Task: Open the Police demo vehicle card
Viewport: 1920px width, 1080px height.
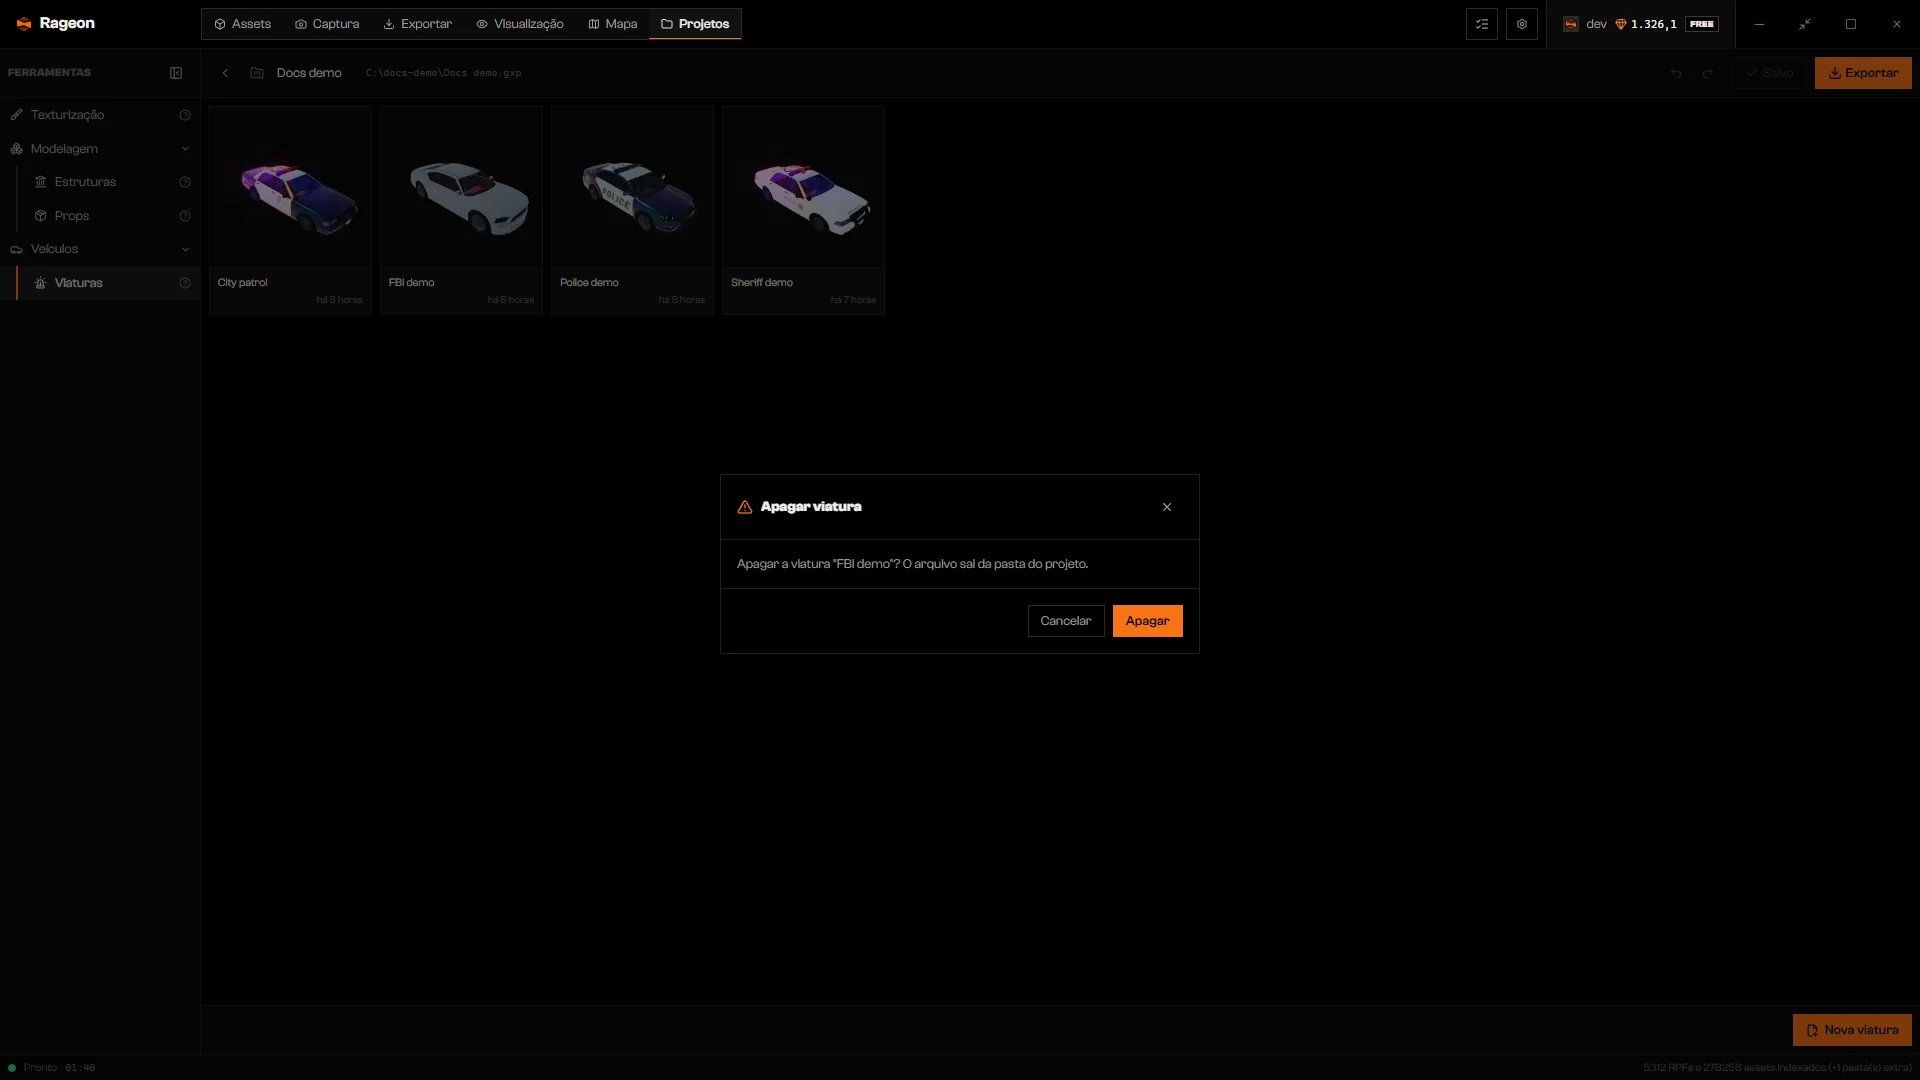Action: 632,211
